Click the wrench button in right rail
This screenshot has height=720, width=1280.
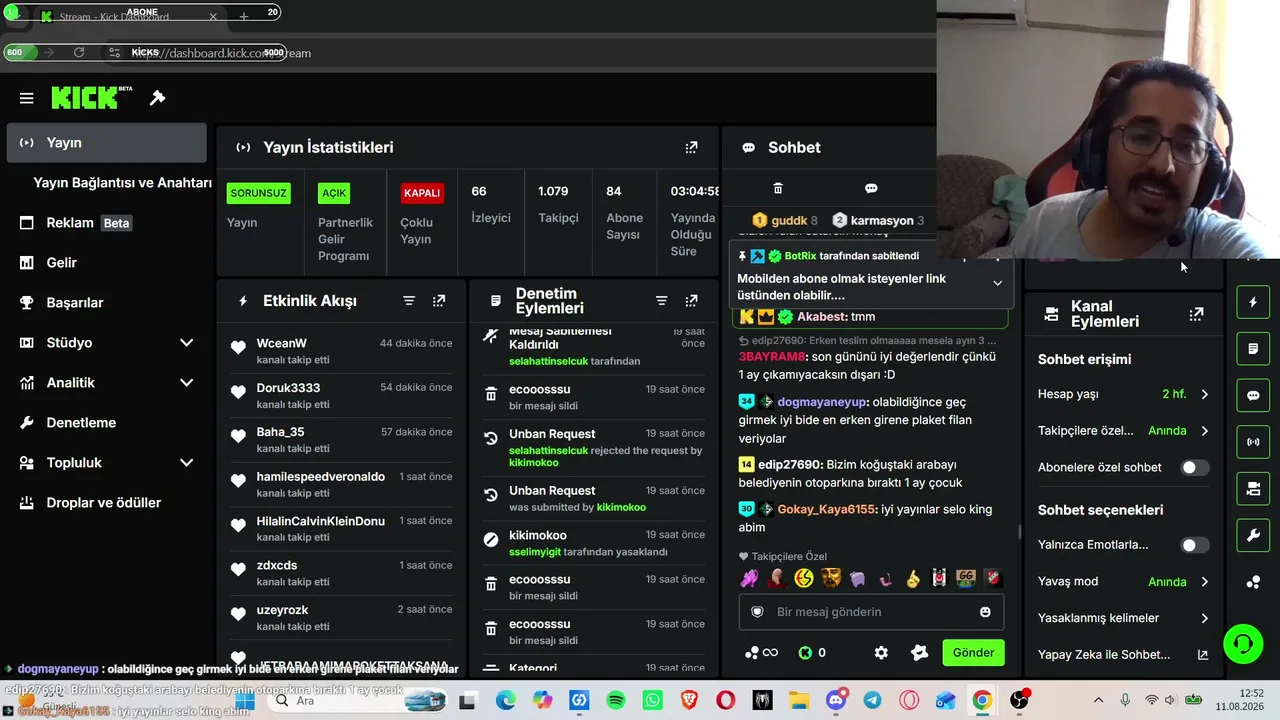coord(1253,536)
